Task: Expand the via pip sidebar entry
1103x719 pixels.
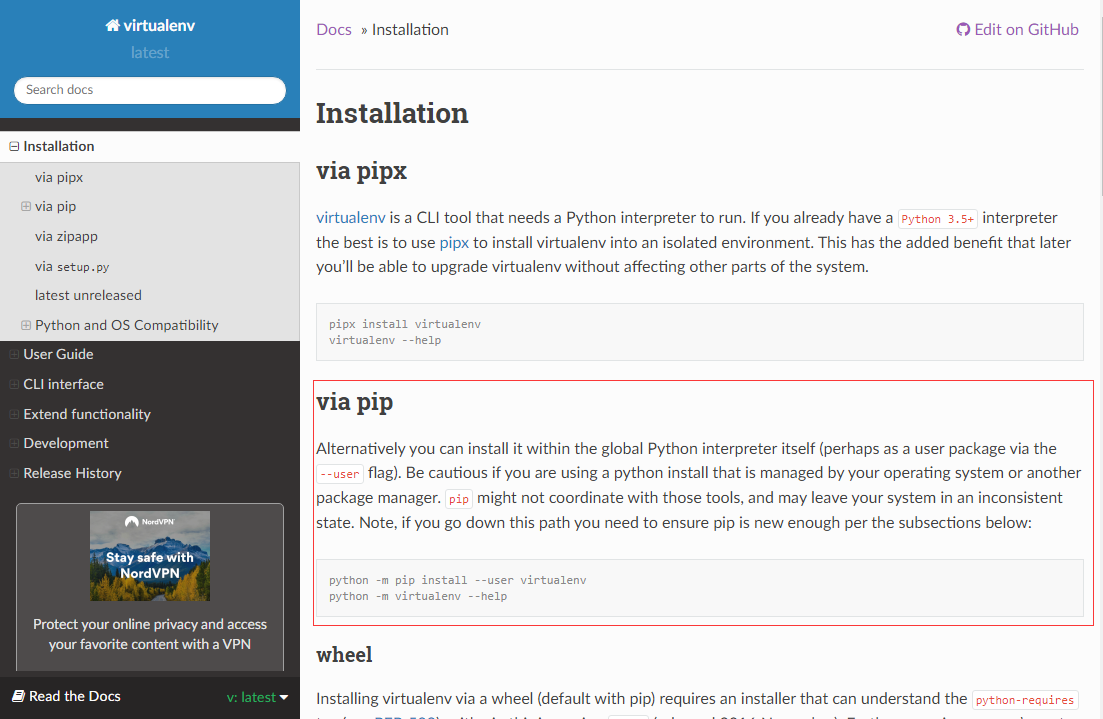Action: 26,207
